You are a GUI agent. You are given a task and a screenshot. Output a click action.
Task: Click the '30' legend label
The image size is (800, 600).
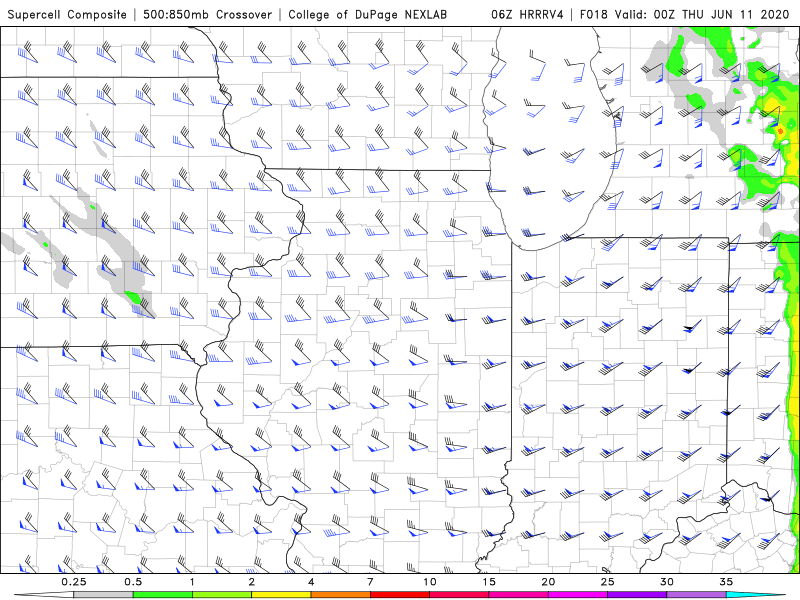pos(667,582)
